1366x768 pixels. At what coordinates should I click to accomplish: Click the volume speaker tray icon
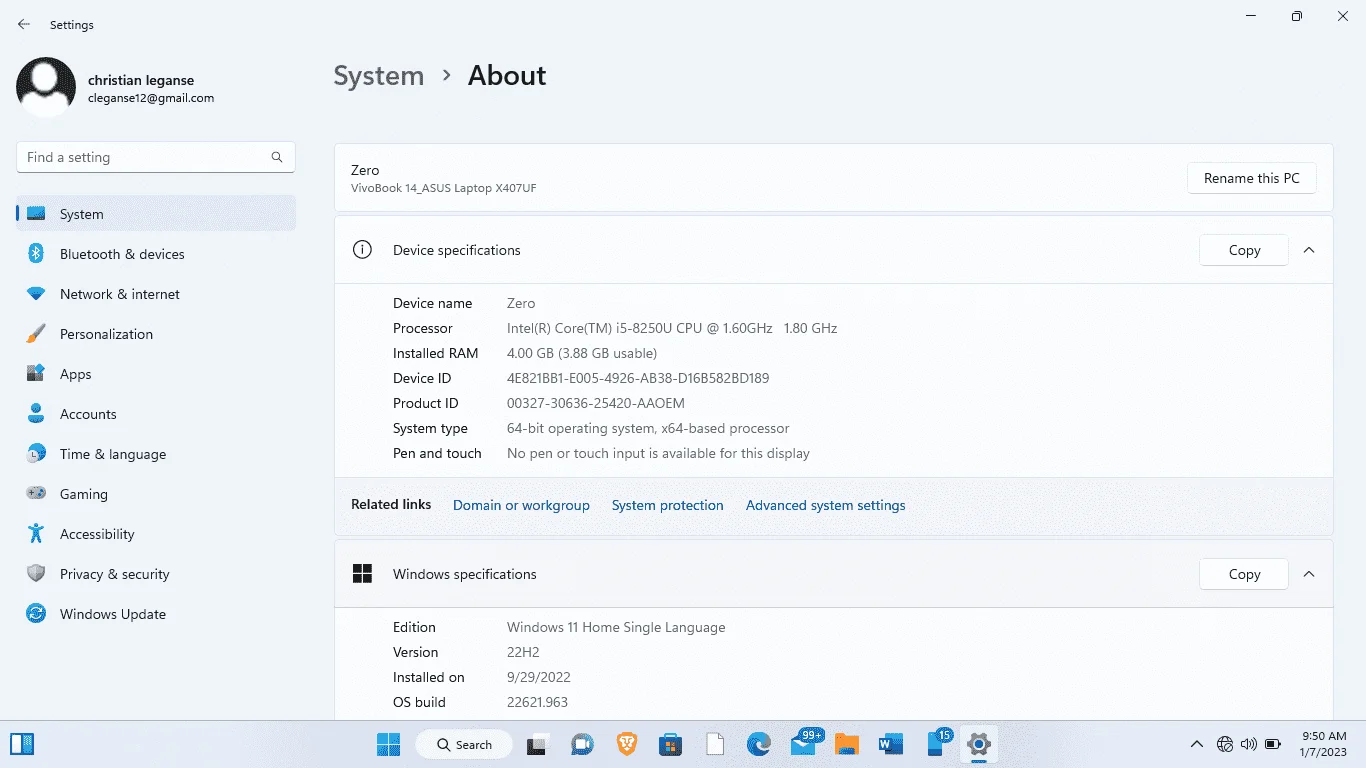[x=1248, y=744]
